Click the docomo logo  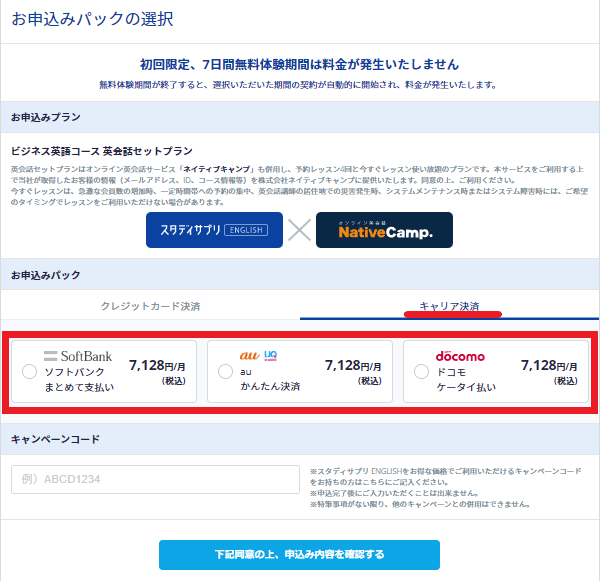tap(460, 356)
